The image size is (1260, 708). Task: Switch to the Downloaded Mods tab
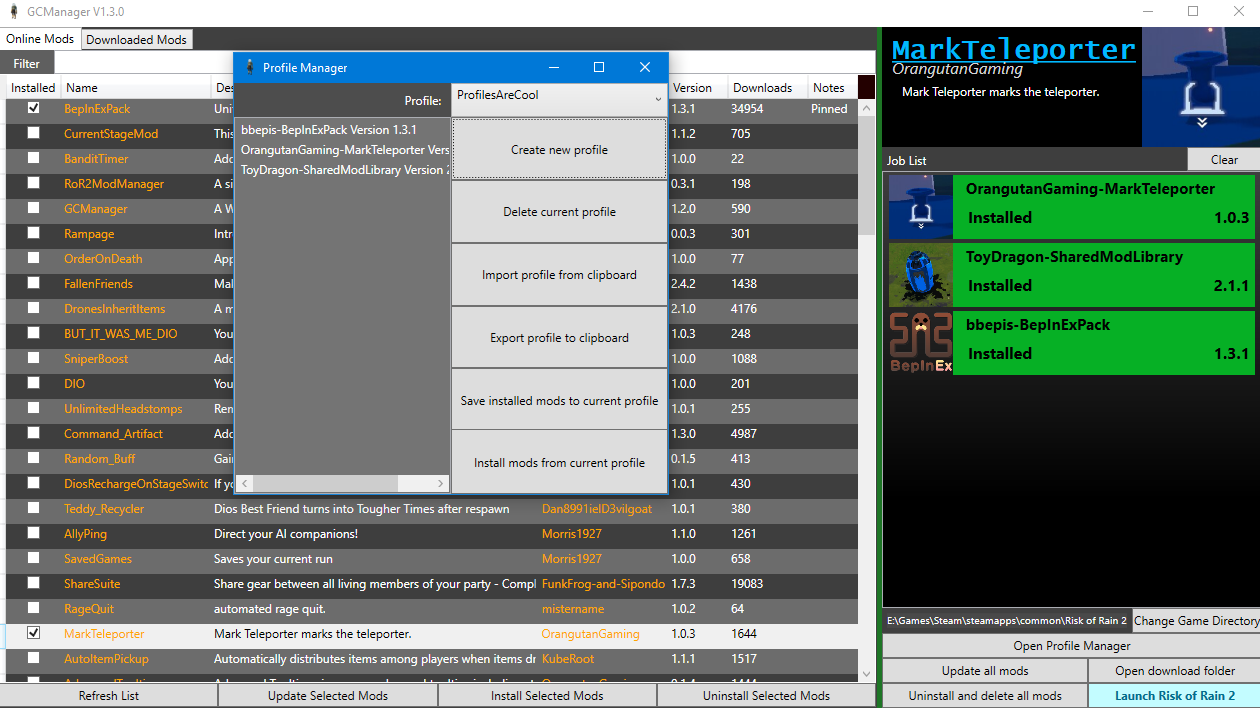click(x=136, y=40)
